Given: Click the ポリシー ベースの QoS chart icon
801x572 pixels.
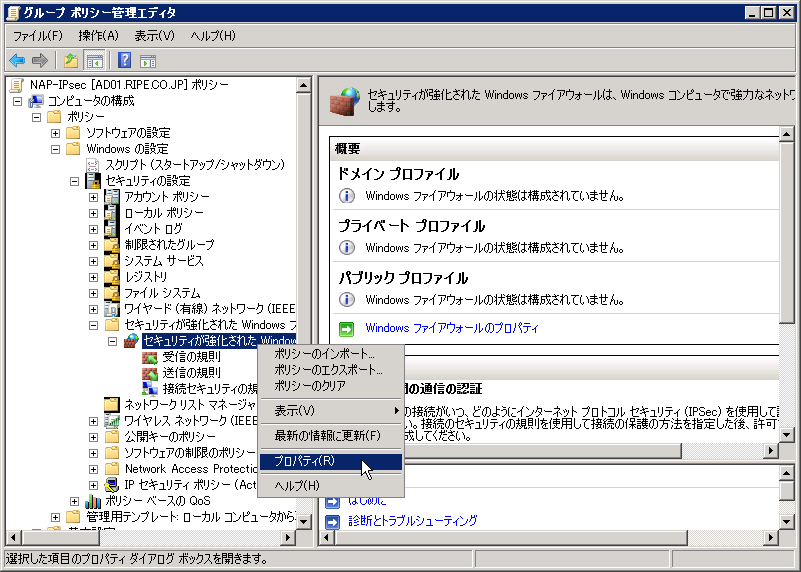Looking at the screenshot, I should pos(93,501).
